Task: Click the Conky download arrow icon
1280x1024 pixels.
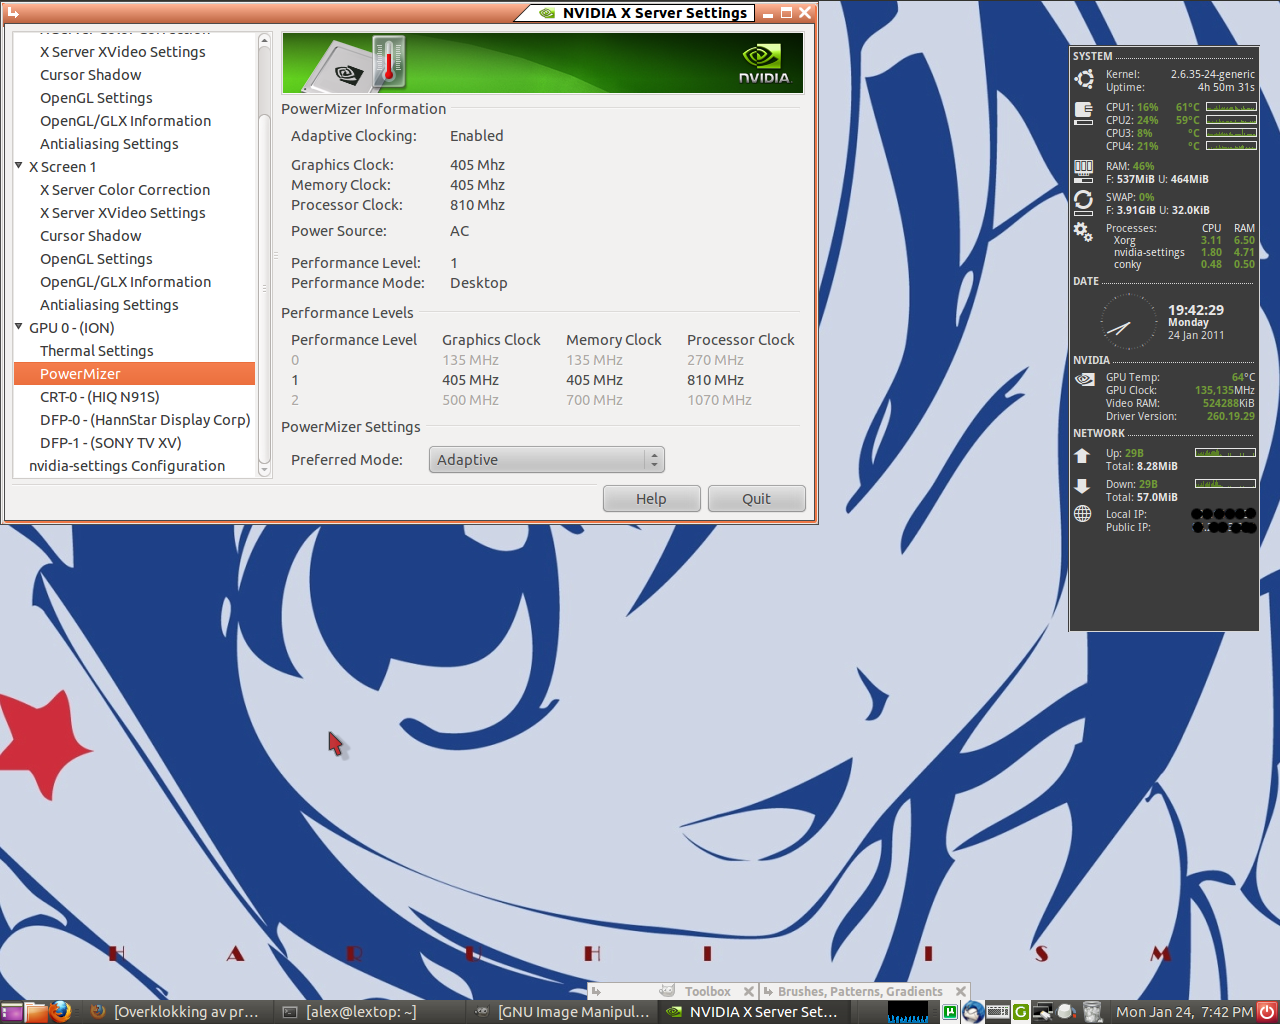Action: (1082, 486)
